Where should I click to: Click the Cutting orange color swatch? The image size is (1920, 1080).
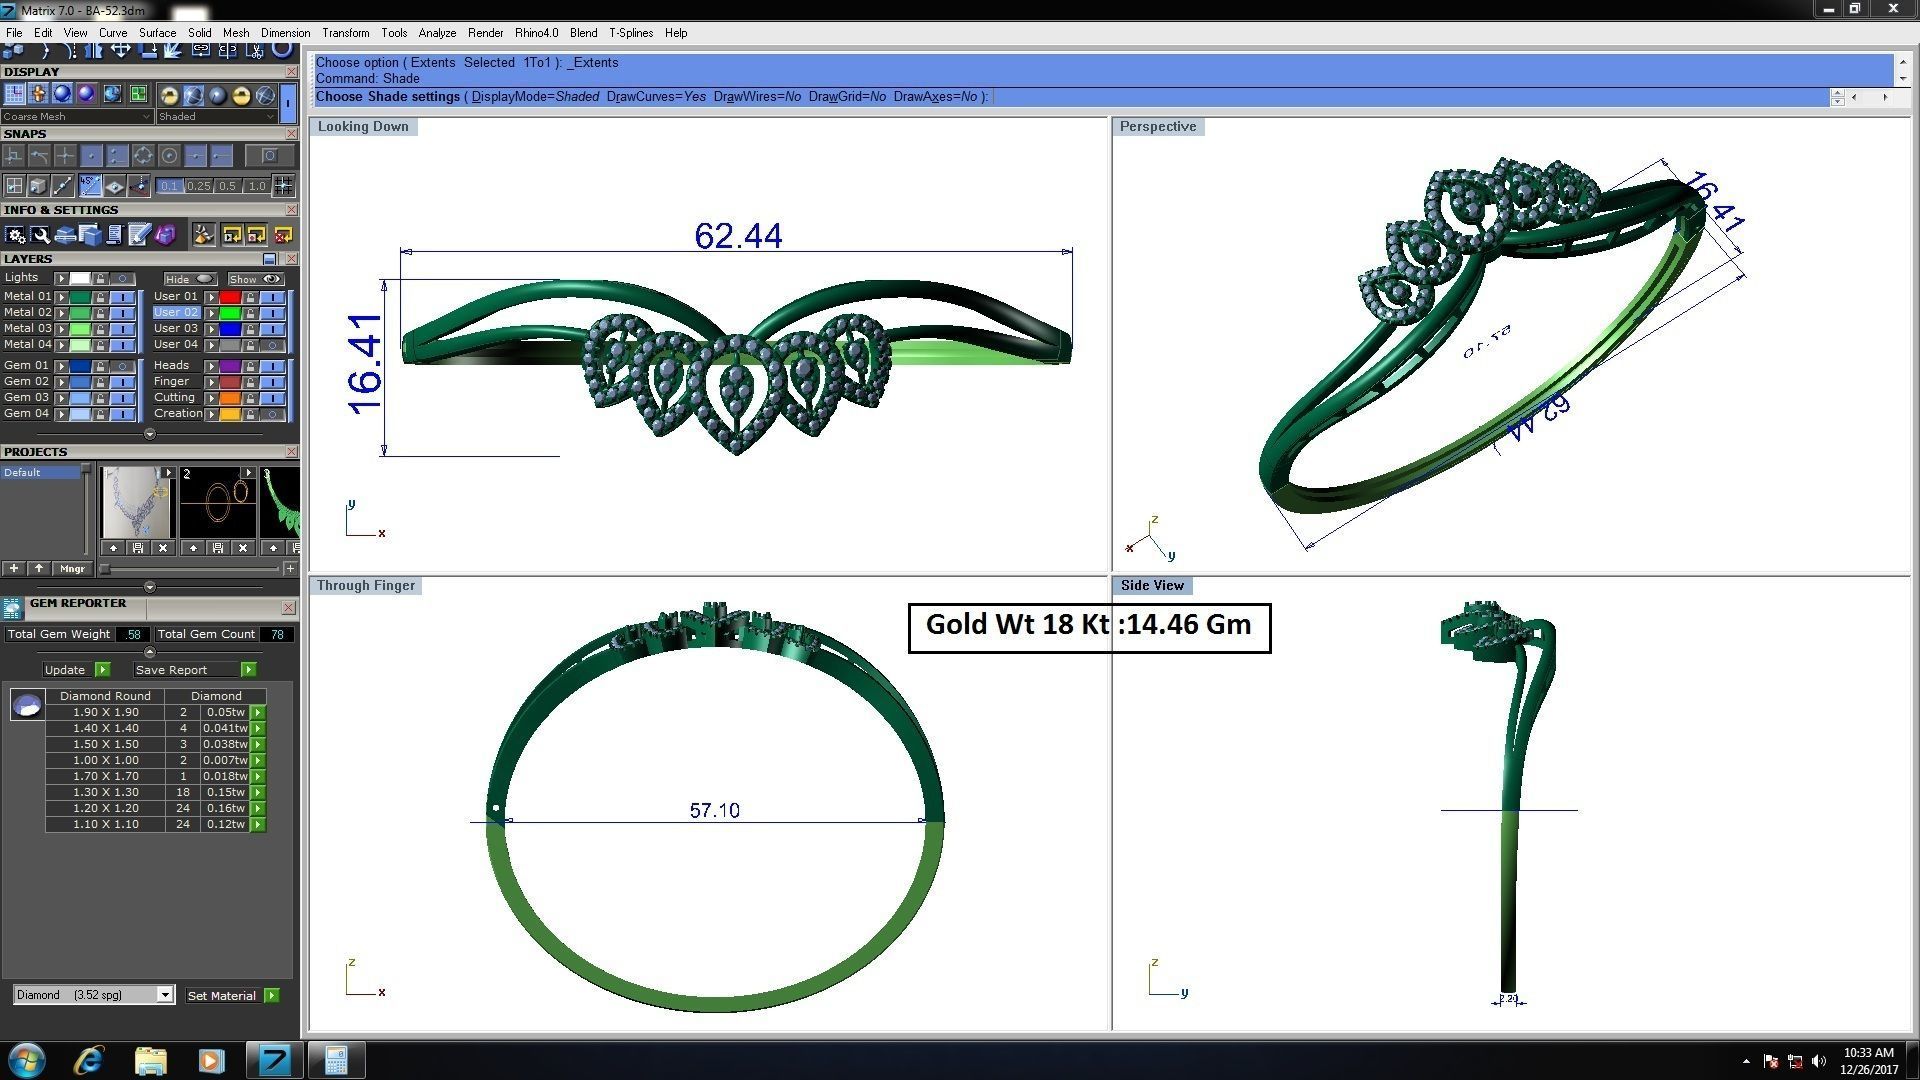coord(230,398)
